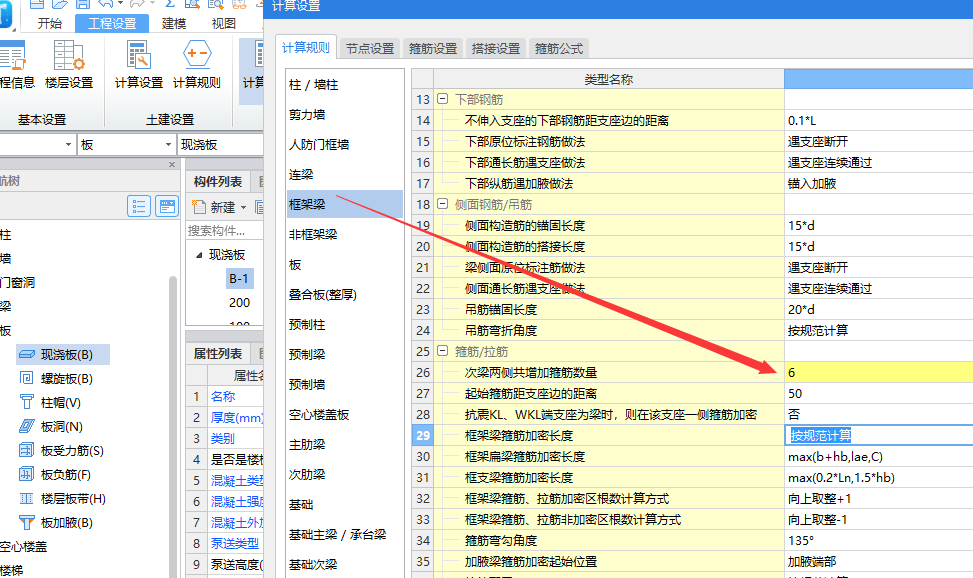Open the 视图 ribbon tab

(x=223, y=24)
